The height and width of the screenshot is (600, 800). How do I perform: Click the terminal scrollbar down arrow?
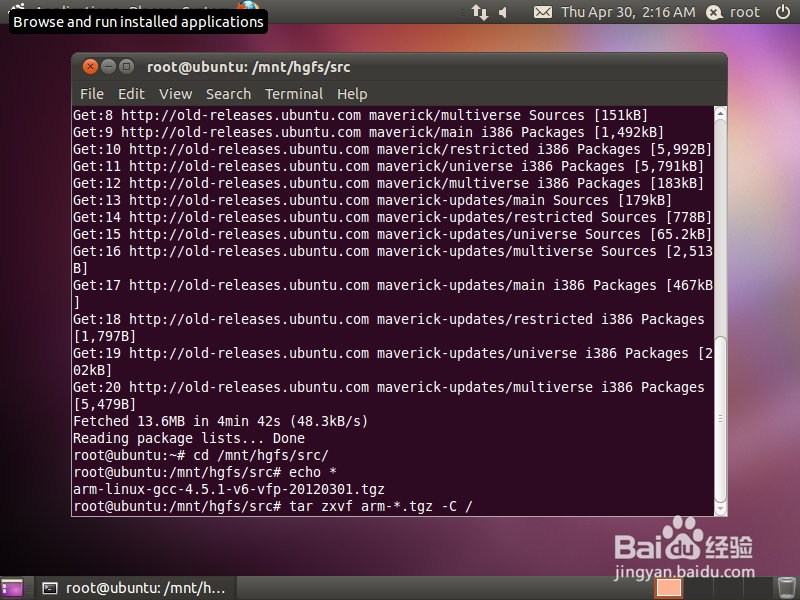click(x=720, y=509)
